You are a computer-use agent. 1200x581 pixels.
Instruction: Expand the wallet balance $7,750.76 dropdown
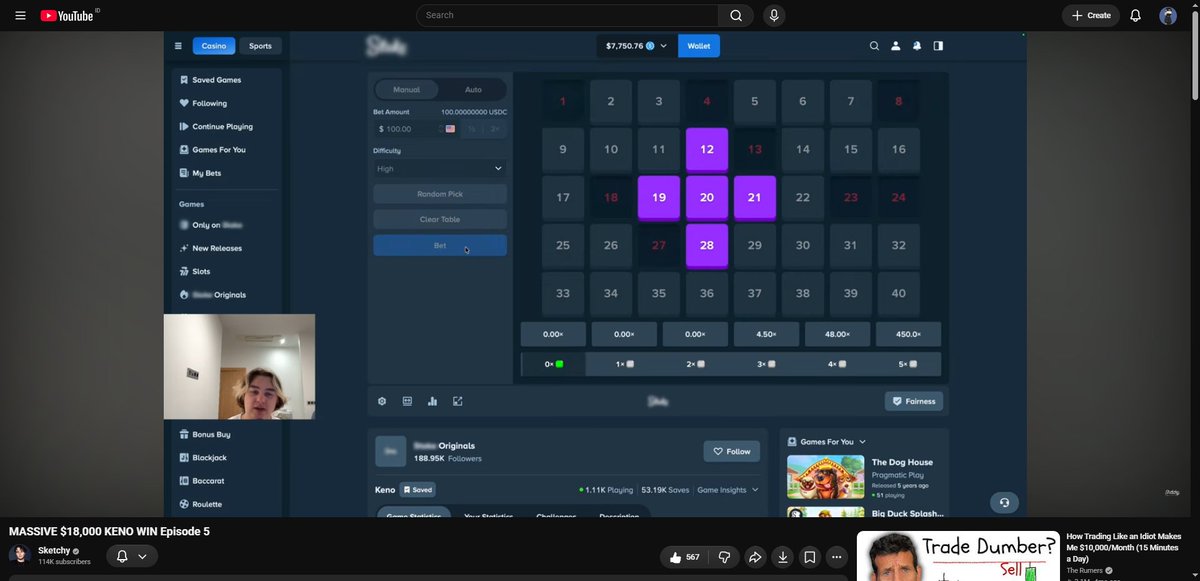pos(636,46)
